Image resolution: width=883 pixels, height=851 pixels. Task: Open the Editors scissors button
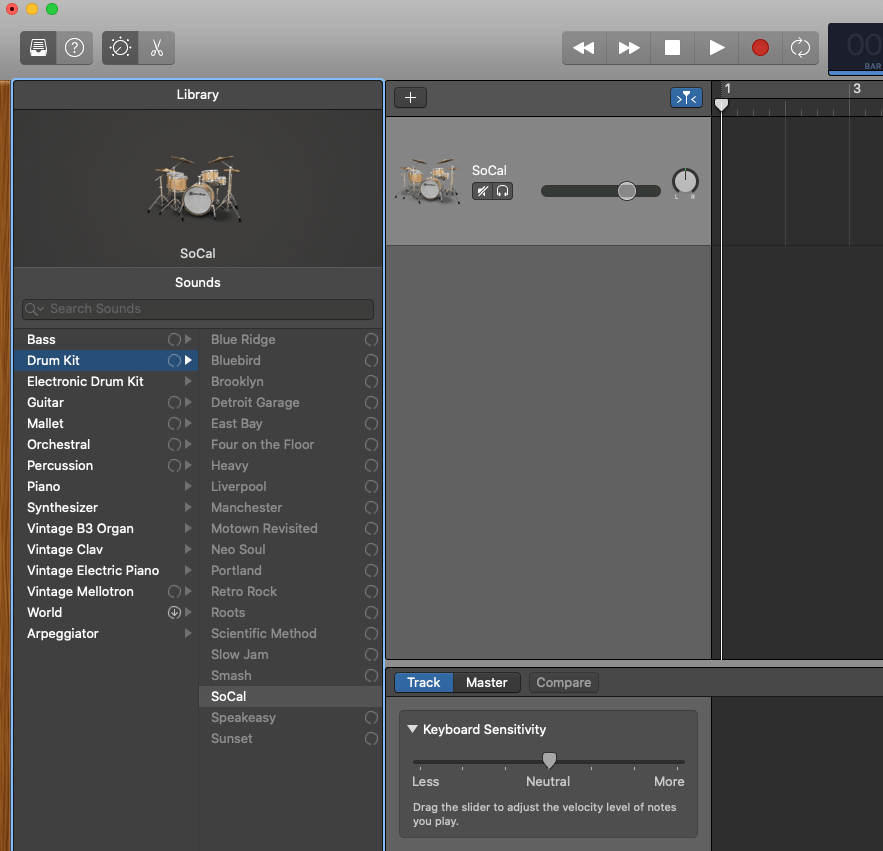(157, 48)
